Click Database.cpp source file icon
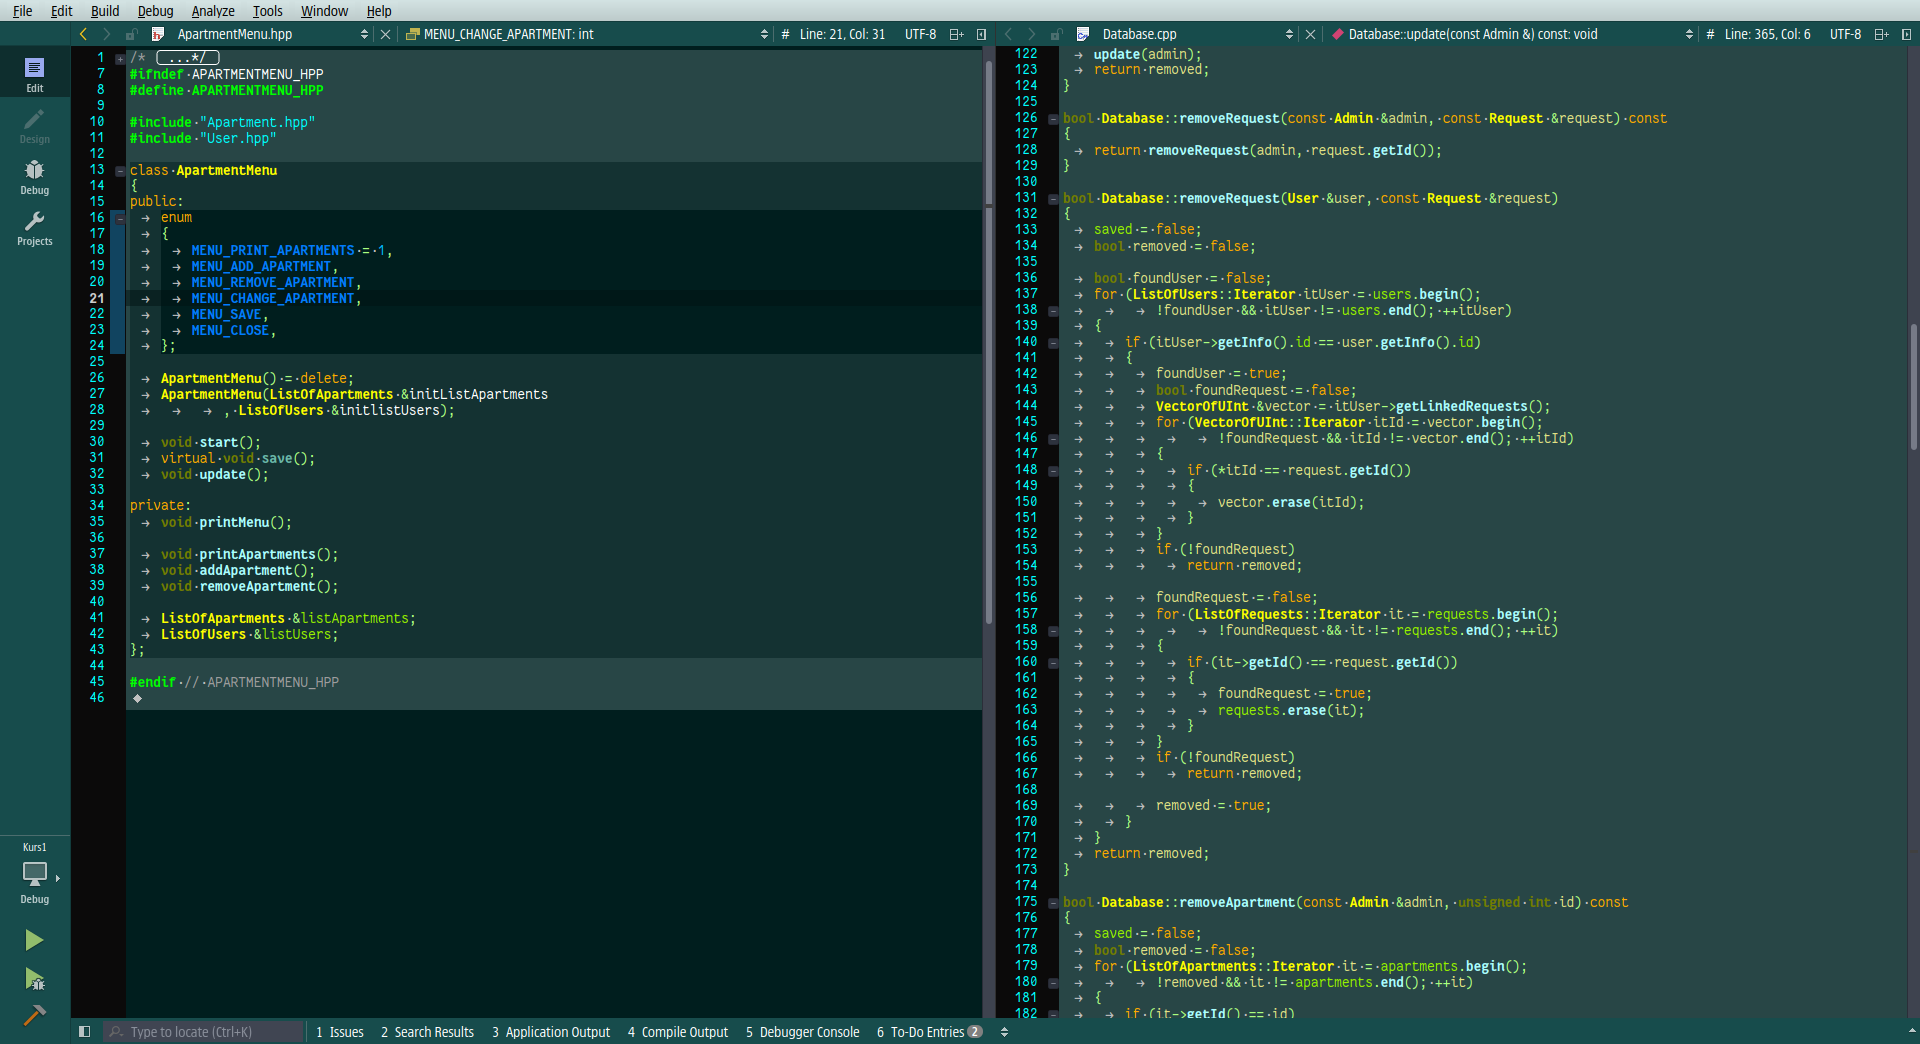This screenshot has width=1920, height=1044. (1083, 34)
